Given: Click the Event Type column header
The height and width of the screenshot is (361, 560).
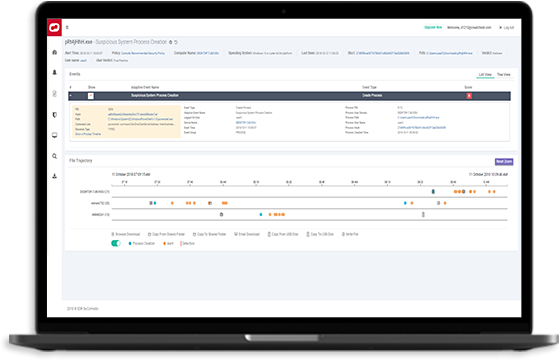Looking at the screenshot, I should [369, 87].
